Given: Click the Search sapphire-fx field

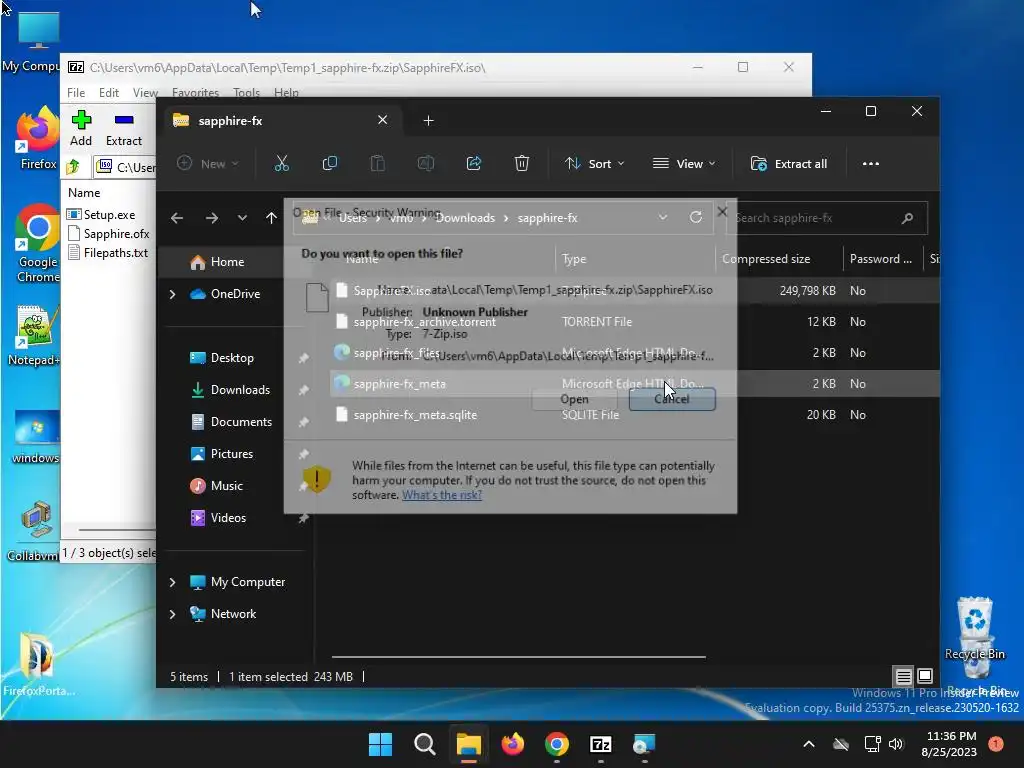Looking at the screenshot, I should coord(826,218).
